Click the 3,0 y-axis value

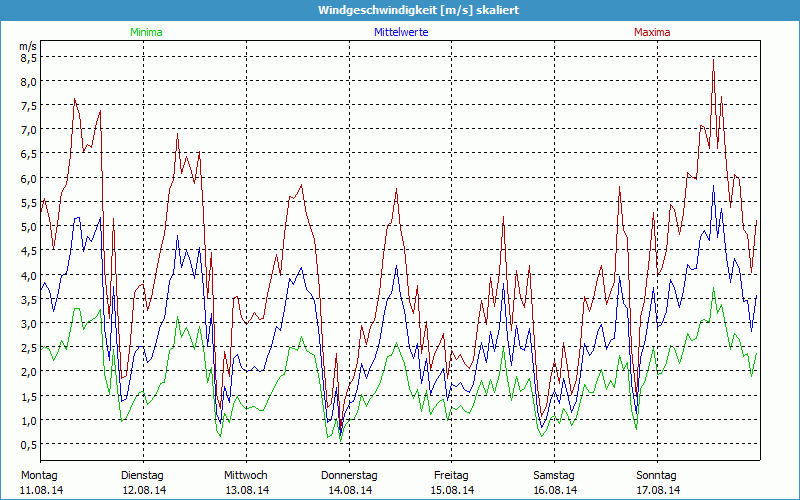[29, 324]
